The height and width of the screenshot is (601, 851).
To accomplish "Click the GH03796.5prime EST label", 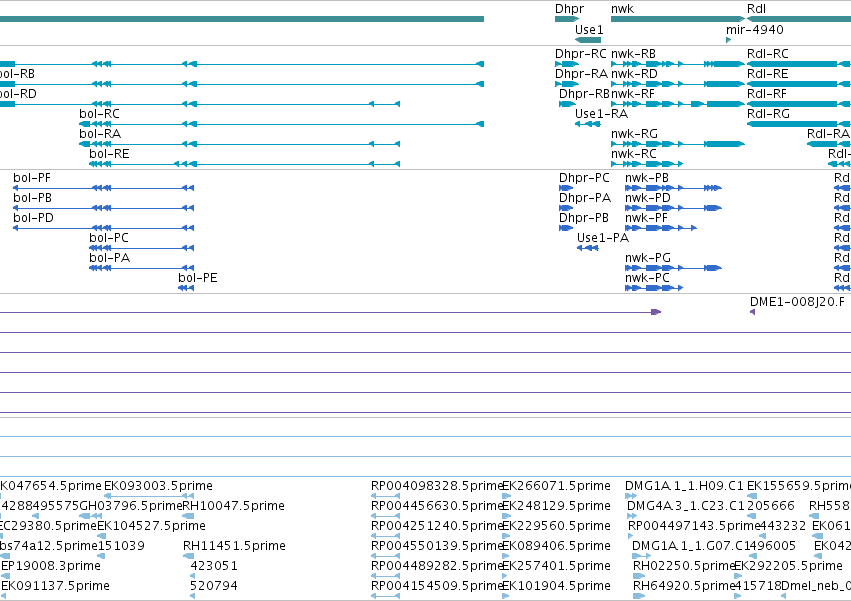I will [x=131, y=505].
